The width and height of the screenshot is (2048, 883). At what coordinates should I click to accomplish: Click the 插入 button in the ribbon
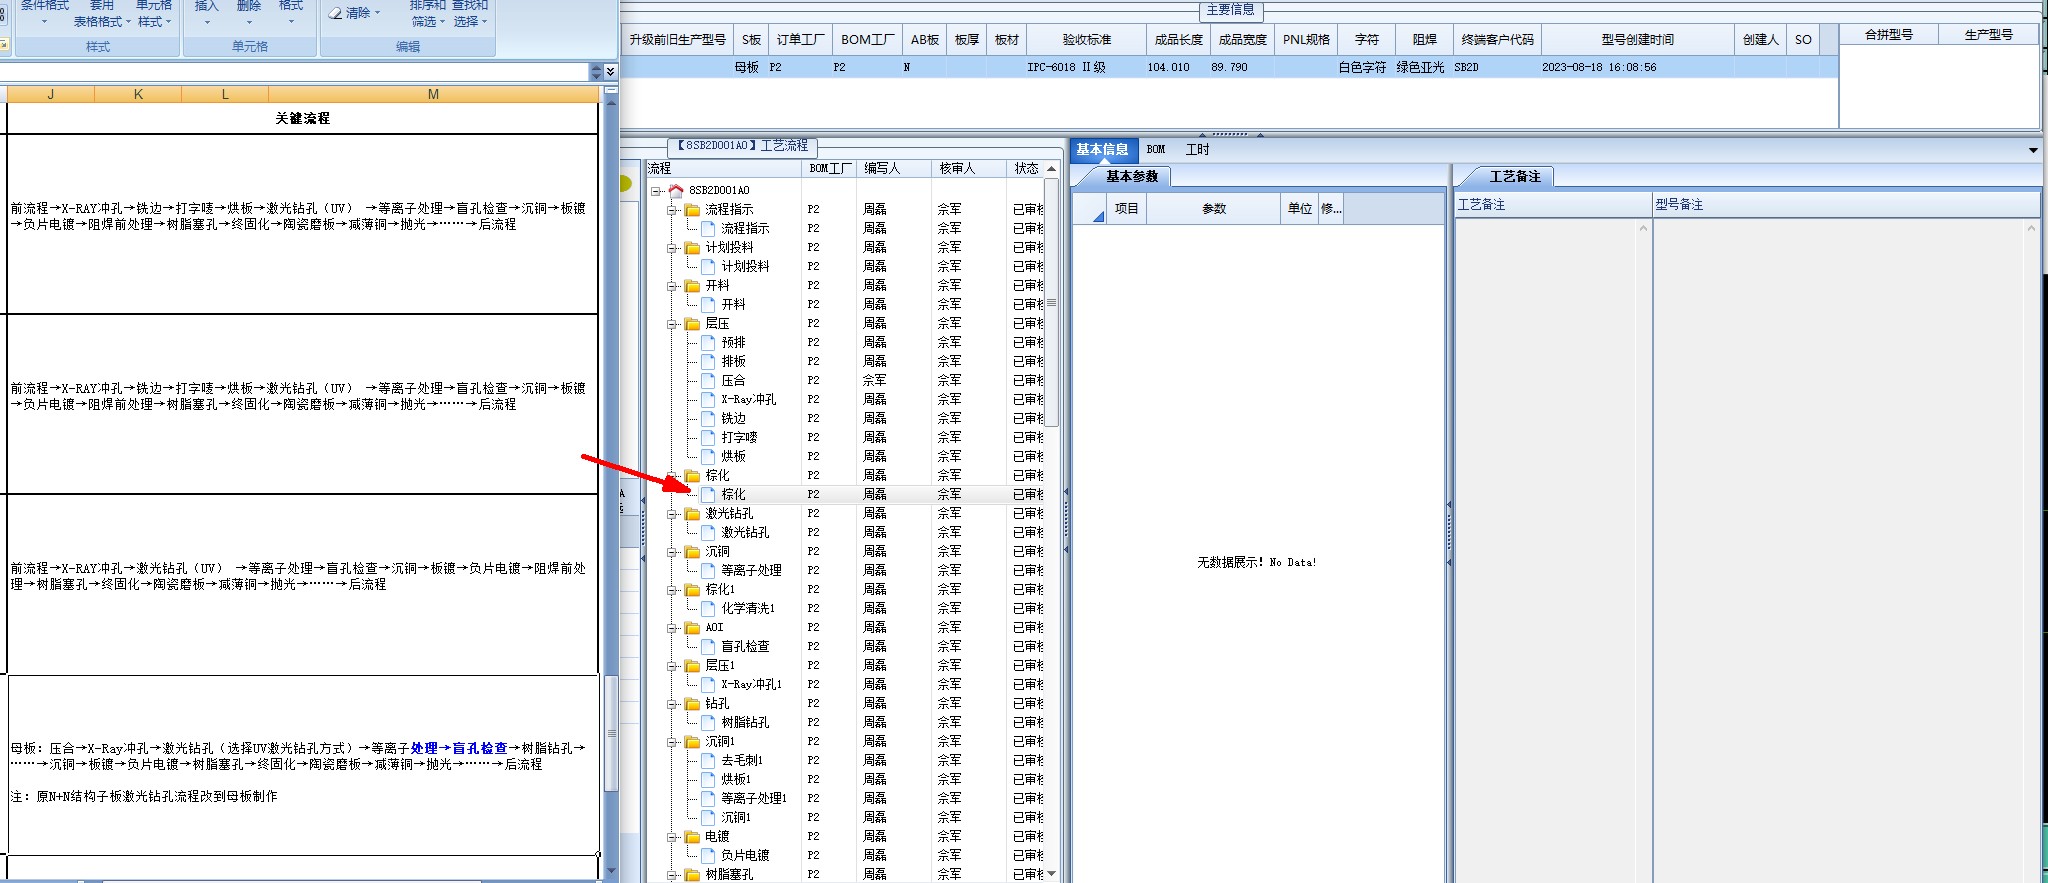point(206,12)
